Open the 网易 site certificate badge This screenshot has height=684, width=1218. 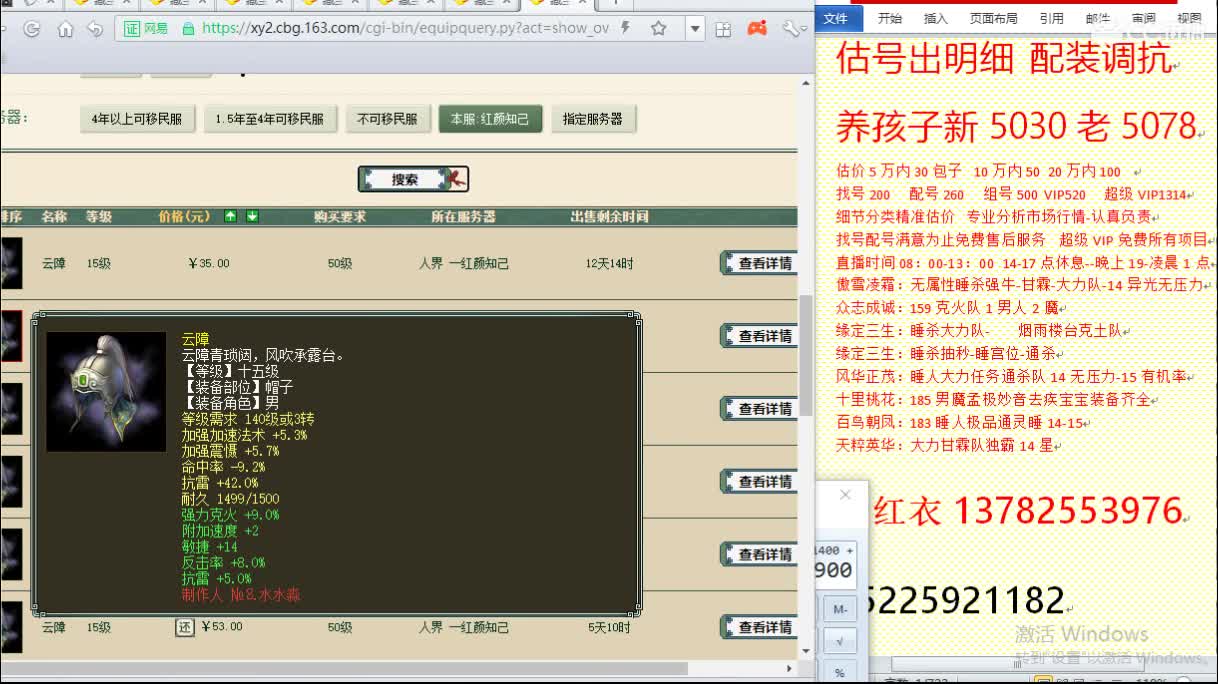click(146, 29)
